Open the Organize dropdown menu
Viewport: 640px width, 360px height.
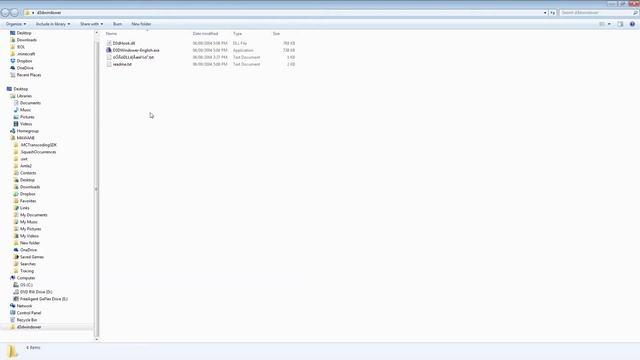[16, 24]
